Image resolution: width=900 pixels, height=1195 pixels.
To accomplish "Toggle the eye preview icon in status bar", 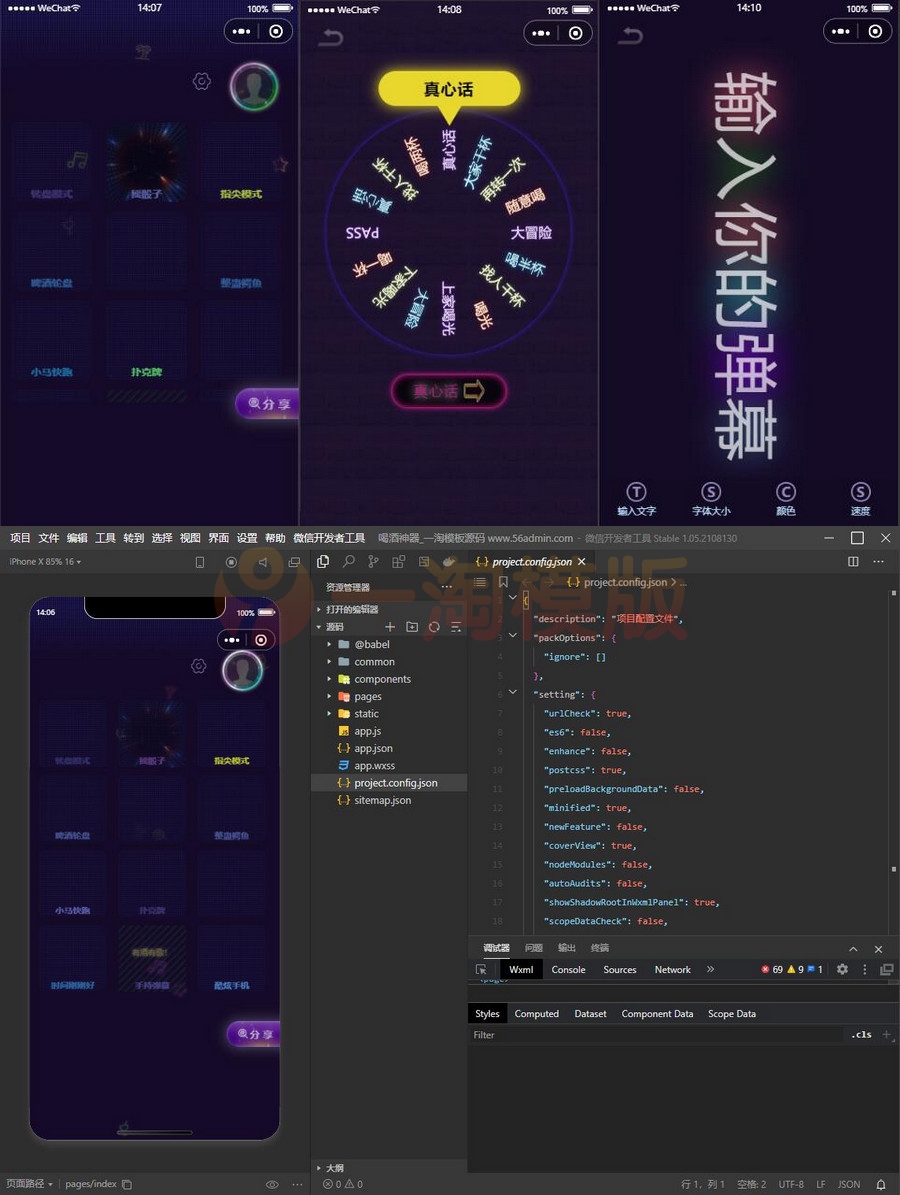I will click(272, 1184).
